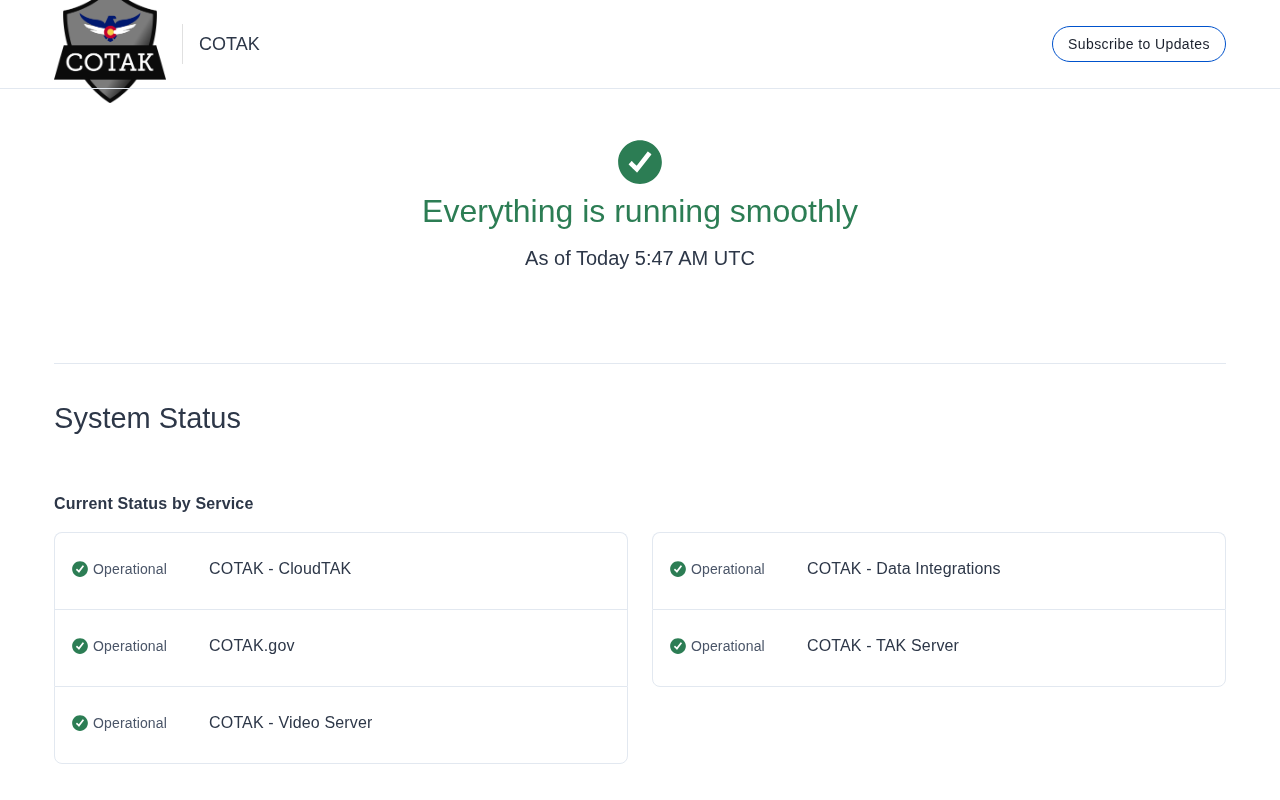Viewport: 1280px width, 800px height.
Task: Select the COTAK.gov service name
Action: (x=252, y=646)
